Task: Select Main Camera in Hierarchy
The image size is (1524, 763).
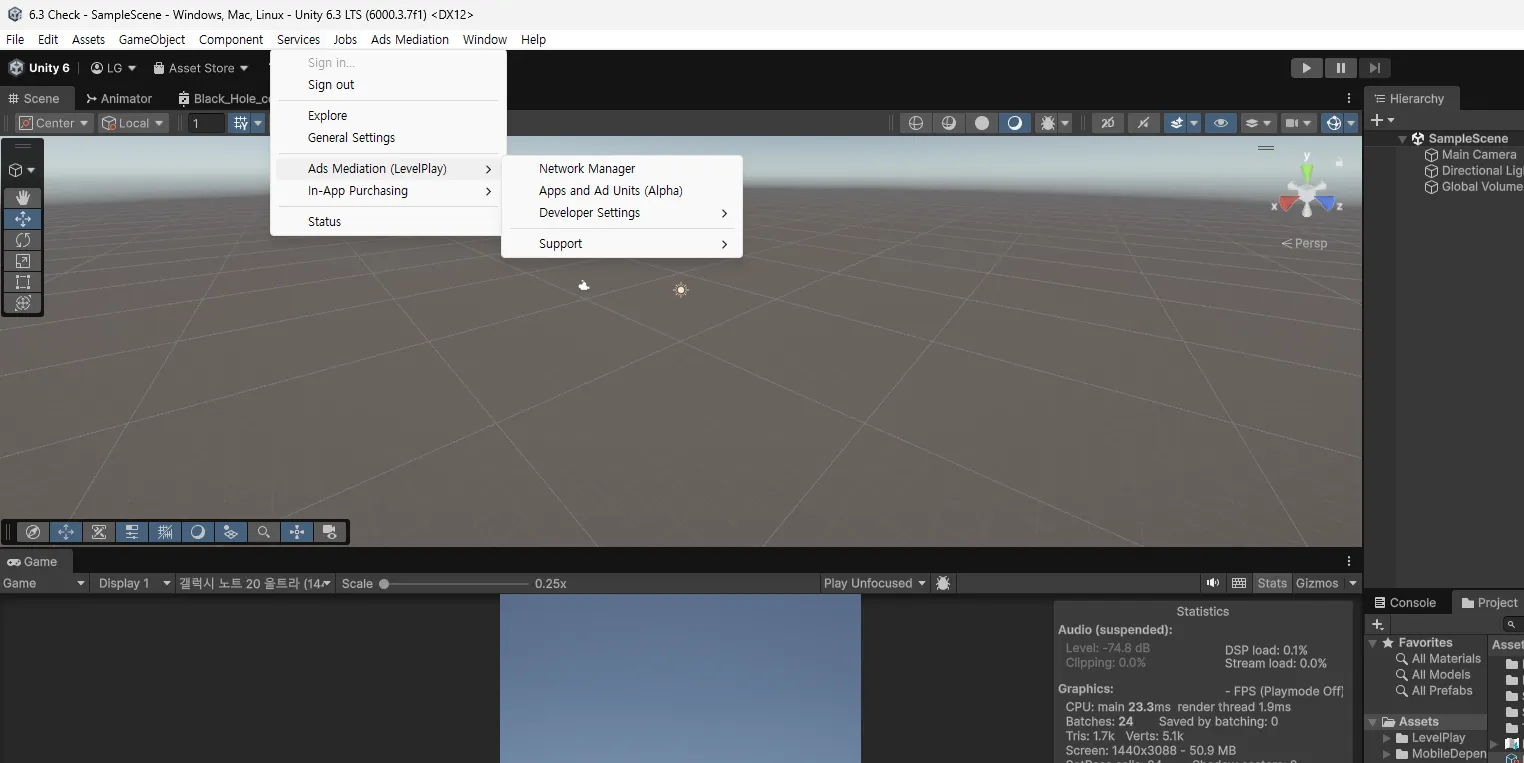Action: pos(1478,155)
